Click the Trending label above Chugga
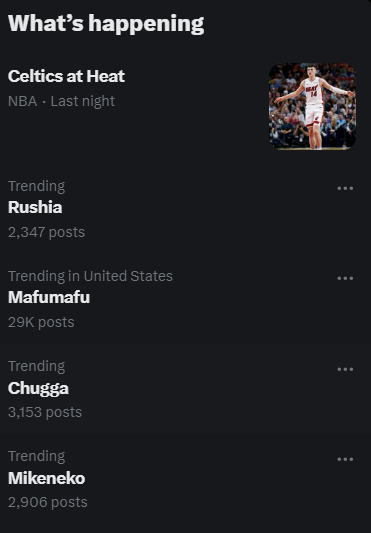 click(x=36, y=367)
